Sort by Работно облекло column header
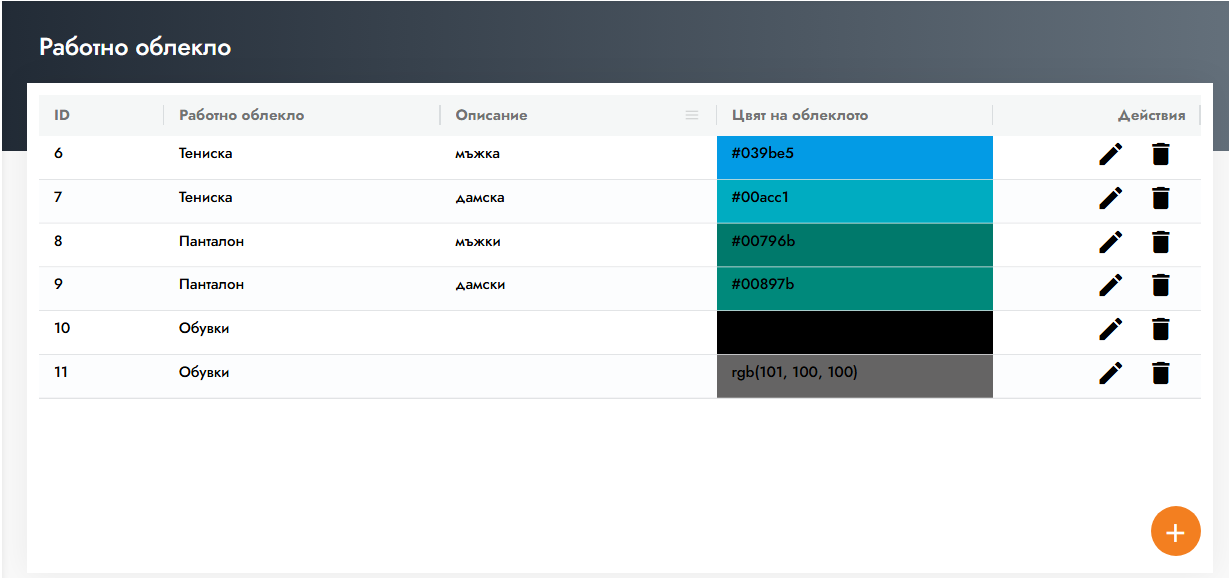 click(x=241, y=115)
